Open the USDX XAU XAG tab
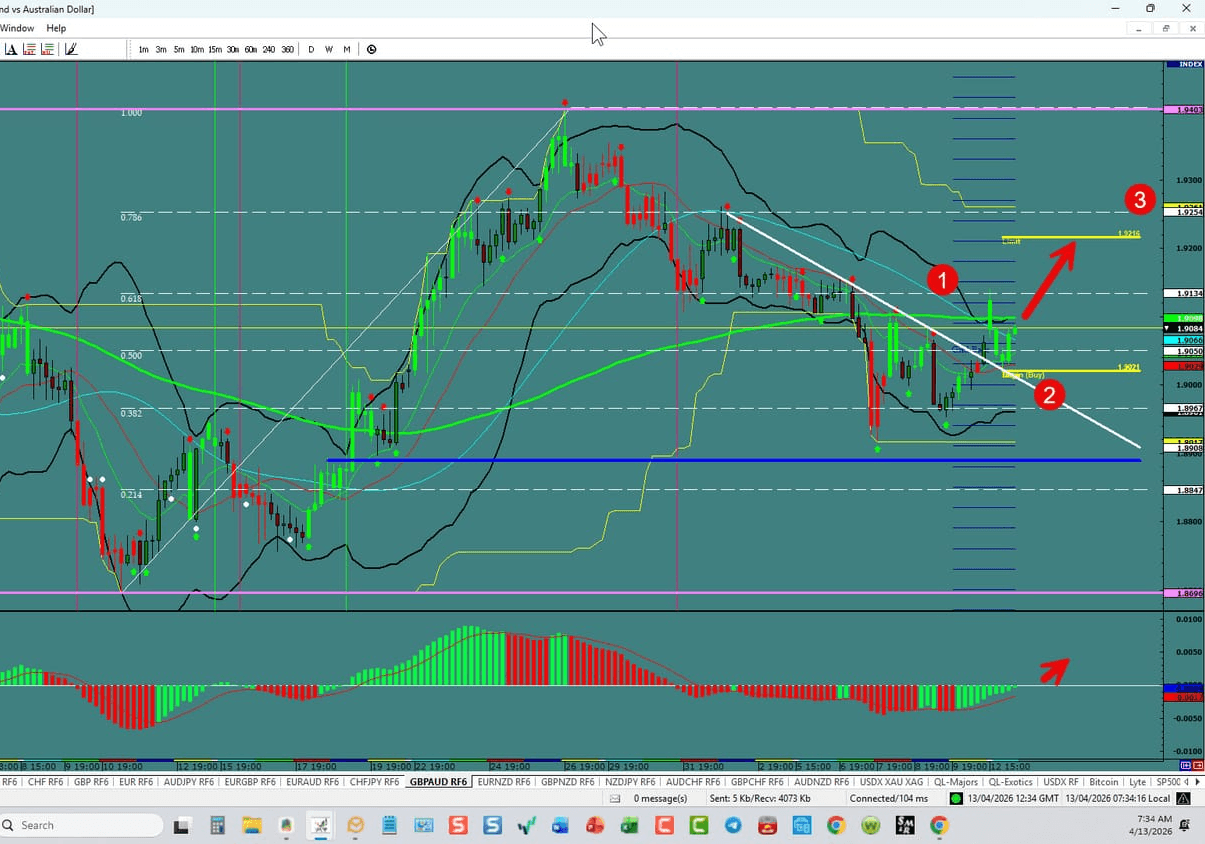Image resolution: width=1205 pixels, height=844 pixels. [891, 782]
